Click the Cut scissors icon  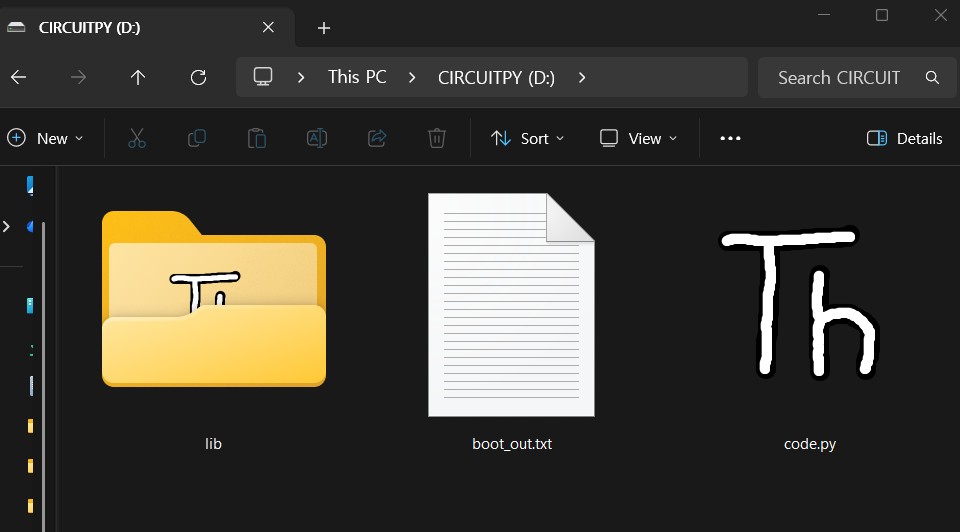137,138
